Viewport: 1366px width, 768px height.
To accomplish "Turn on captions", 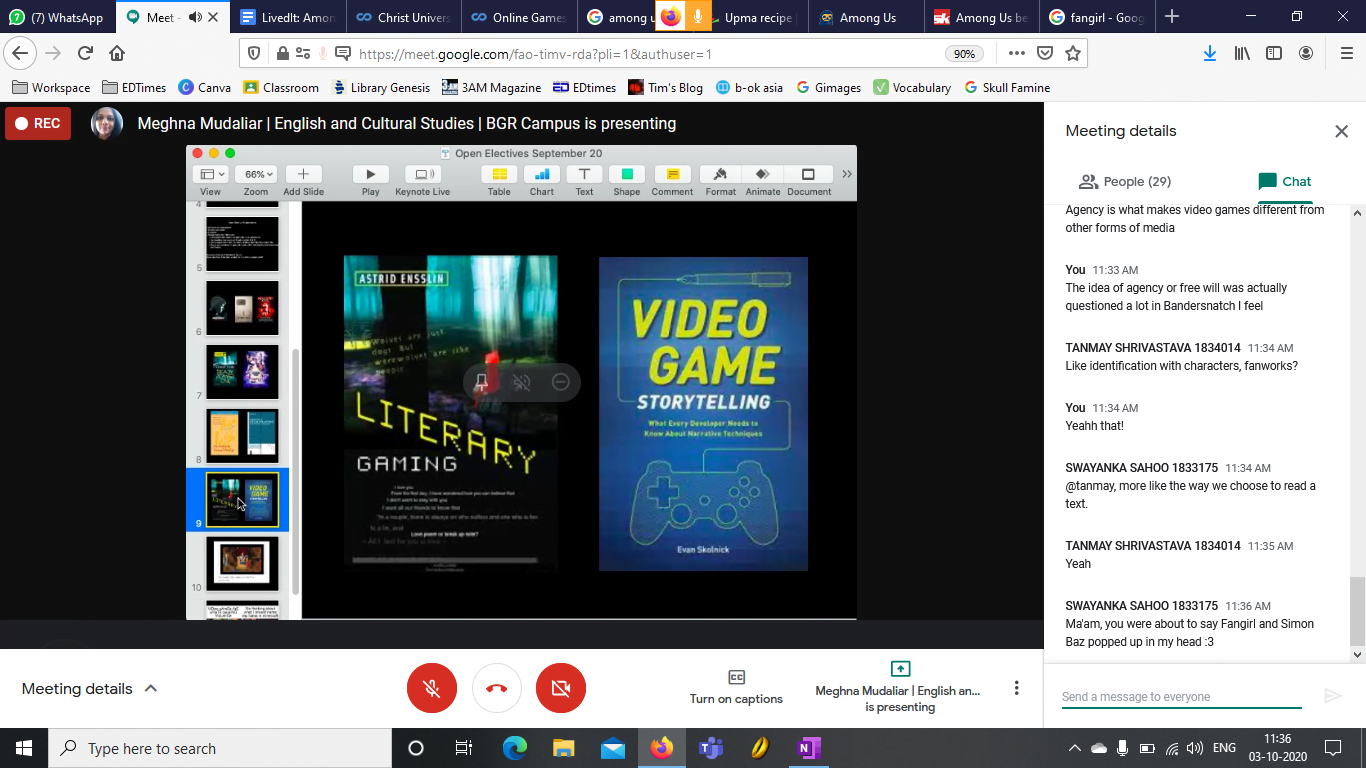I will click(736, 687).
